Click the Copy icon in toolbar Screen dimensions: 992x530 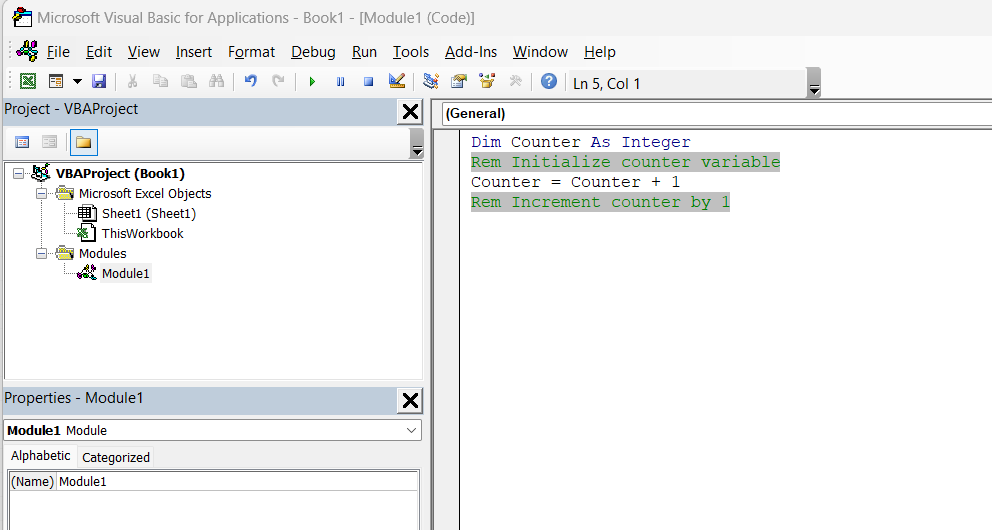[x=161, y=82]
